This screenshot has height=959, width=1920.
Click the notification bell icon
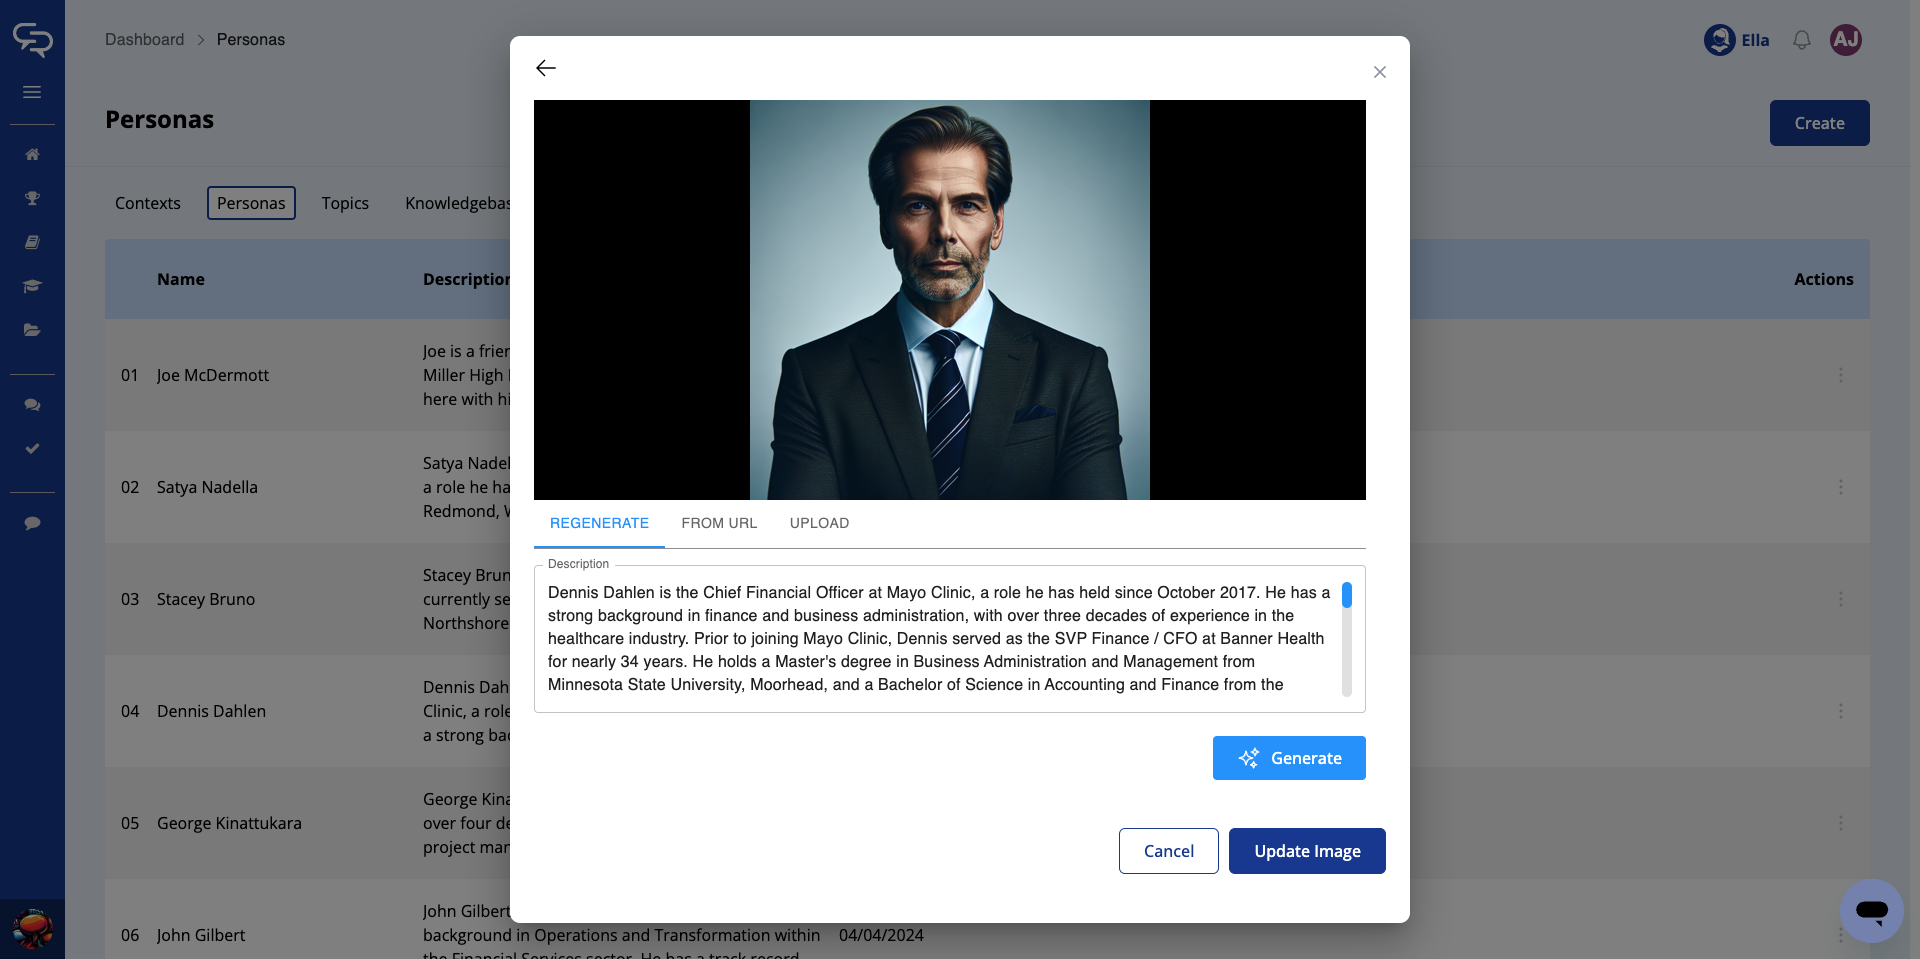pos(1801,40)
